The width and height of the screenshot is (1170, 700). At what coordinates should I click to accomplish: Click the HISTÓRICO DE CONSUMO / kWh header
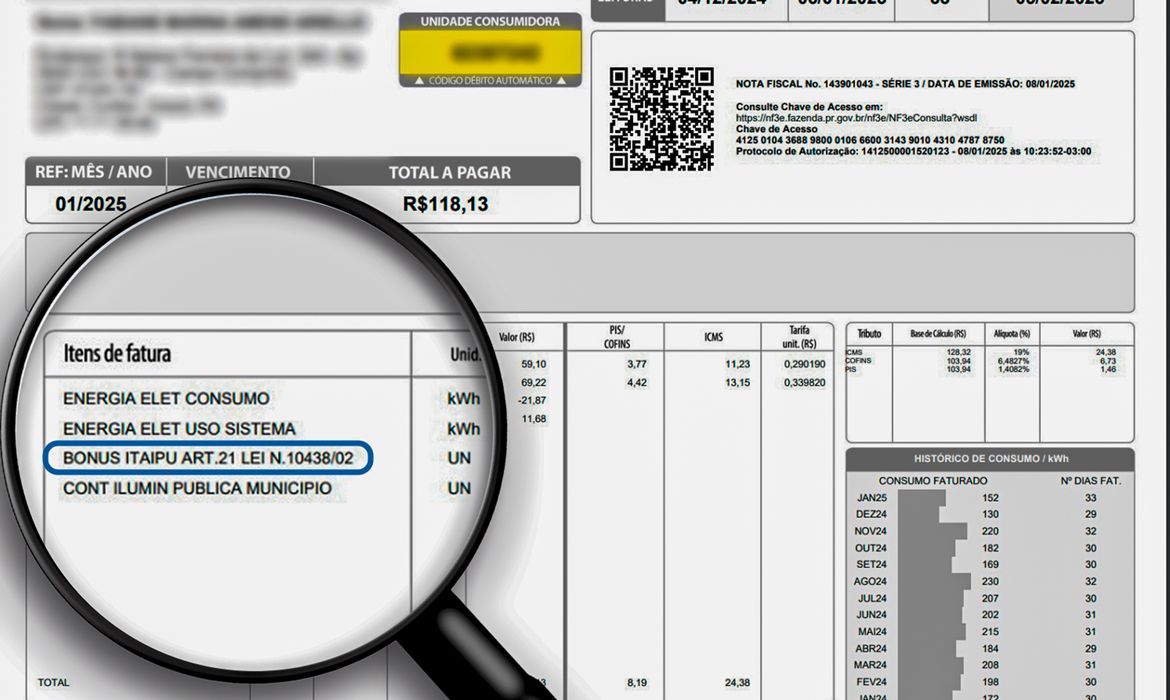pyautogui.click(x=990, y=459)
